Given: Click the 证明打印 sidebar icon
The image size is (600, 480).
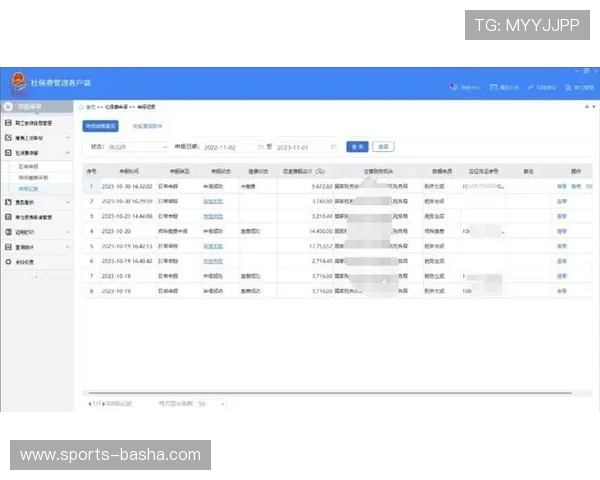Looking at the screenshot, I should pyautogui.click(x=8, y=232).
